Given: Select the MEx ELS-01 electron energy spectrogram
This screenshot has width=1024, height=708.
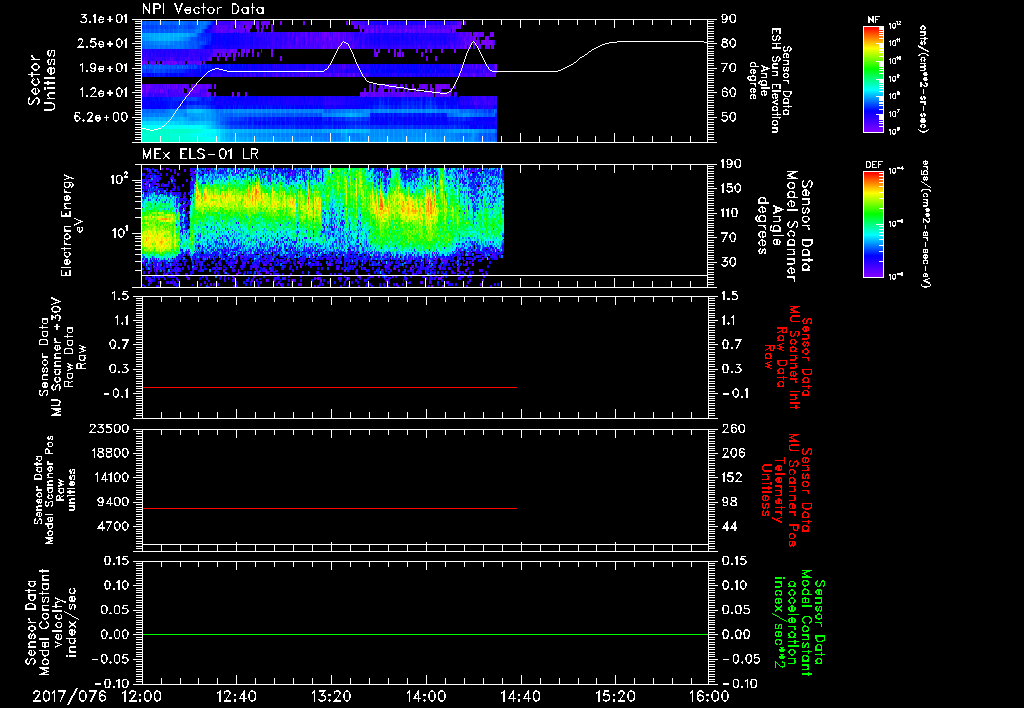Looking at the screenshot, I should coord(323,226).
